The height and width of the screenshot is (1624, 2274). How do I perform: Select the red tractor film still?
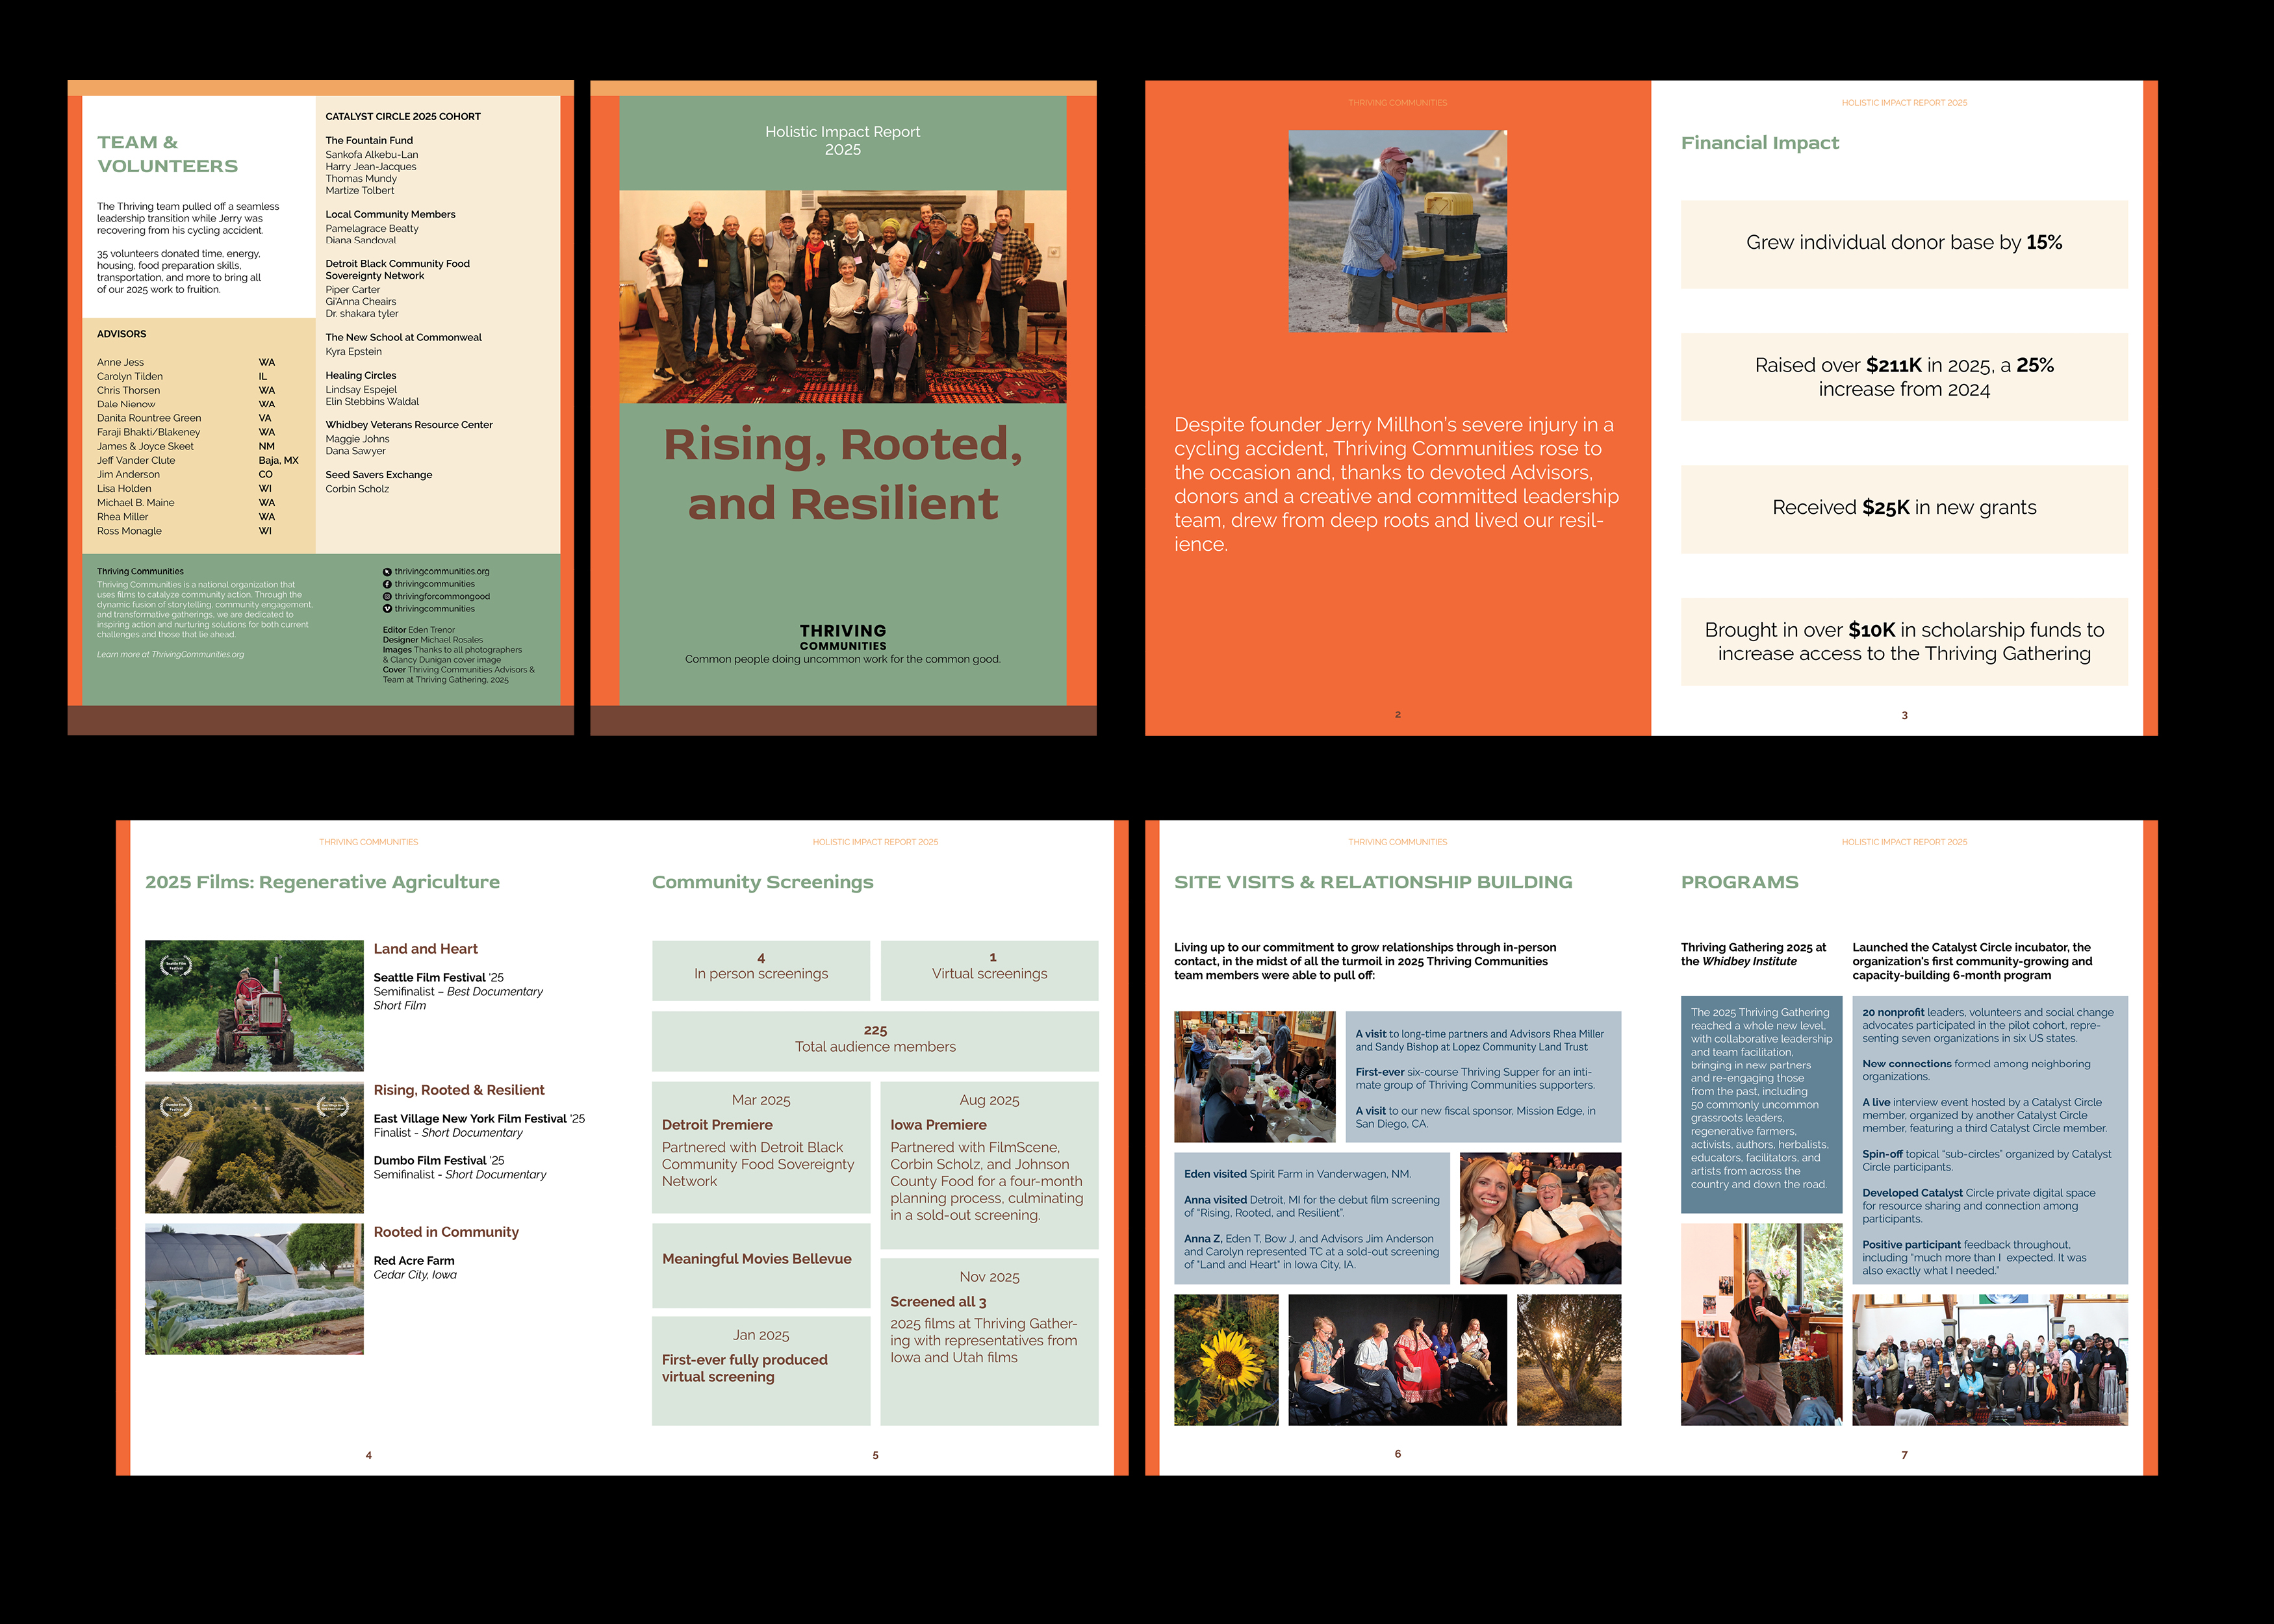tap(254, 1005)
